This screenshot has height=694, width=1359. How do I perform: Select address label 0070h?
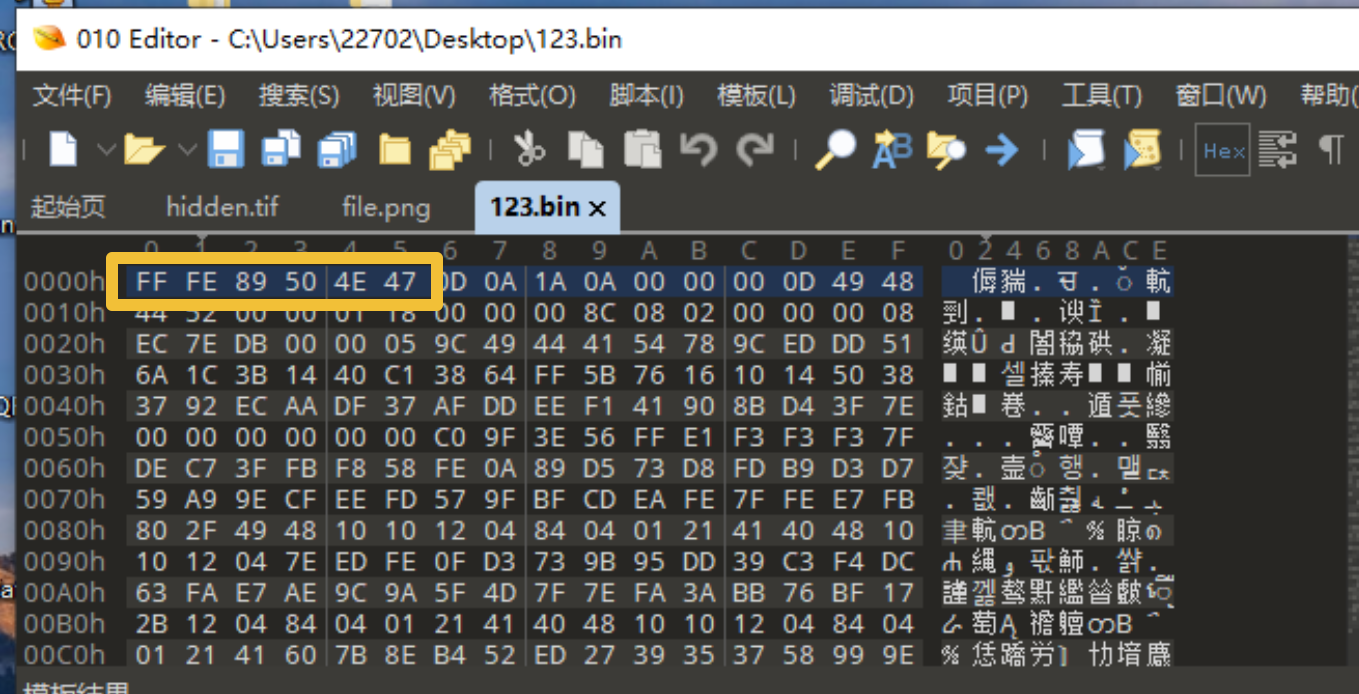click(64, 499)
